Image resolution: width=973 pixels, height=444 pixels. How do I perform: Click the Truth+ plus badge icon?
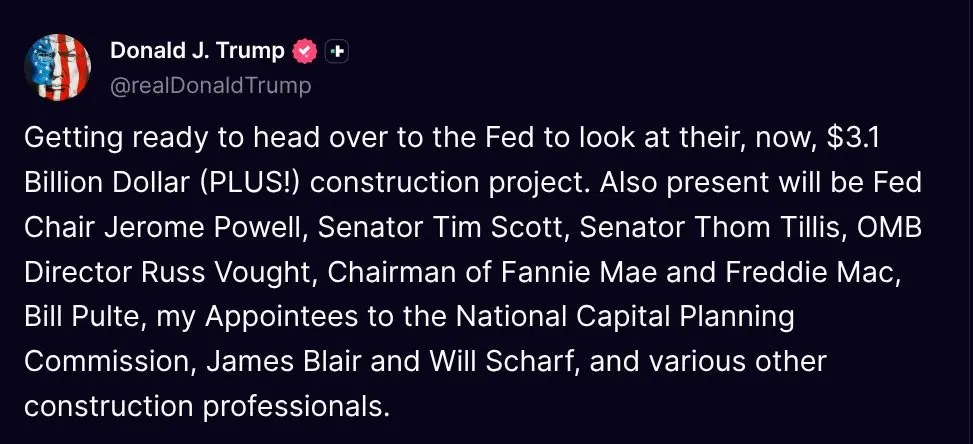click(x=336, y=52)
